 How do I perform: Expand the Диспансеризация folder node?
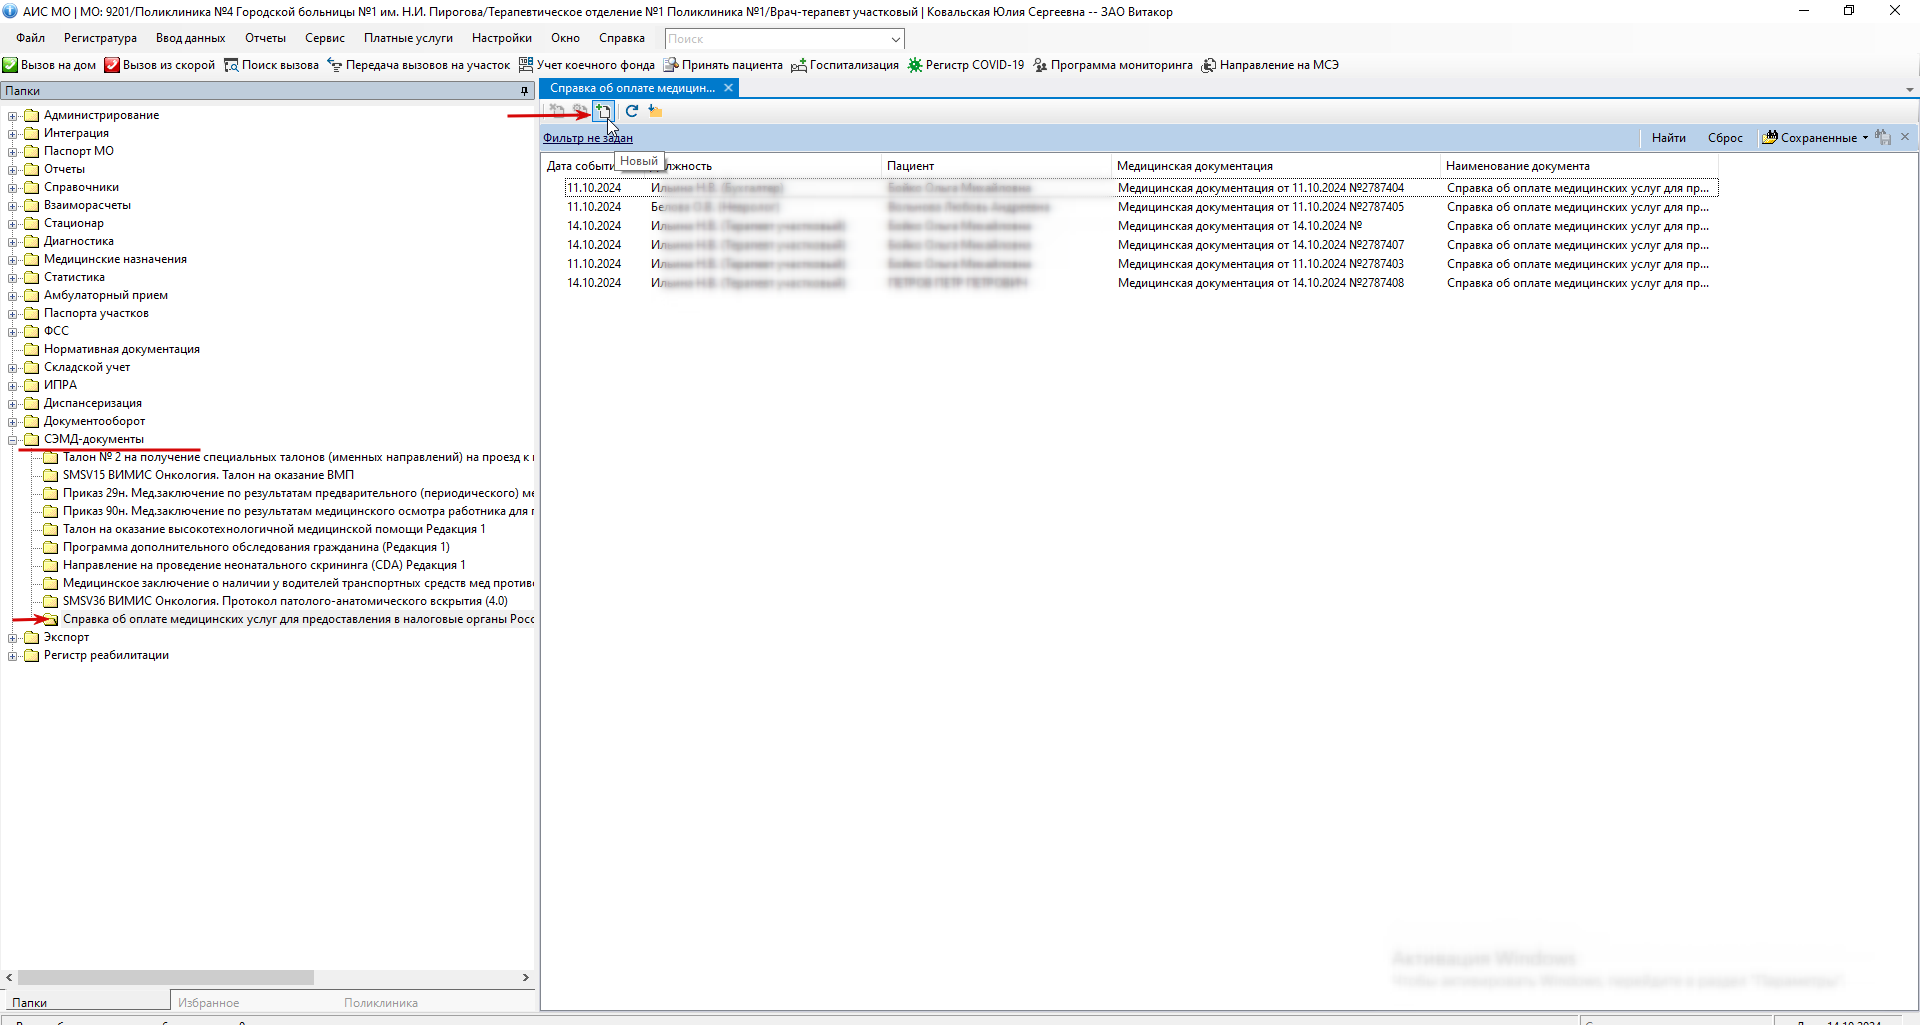coord(13,404)
